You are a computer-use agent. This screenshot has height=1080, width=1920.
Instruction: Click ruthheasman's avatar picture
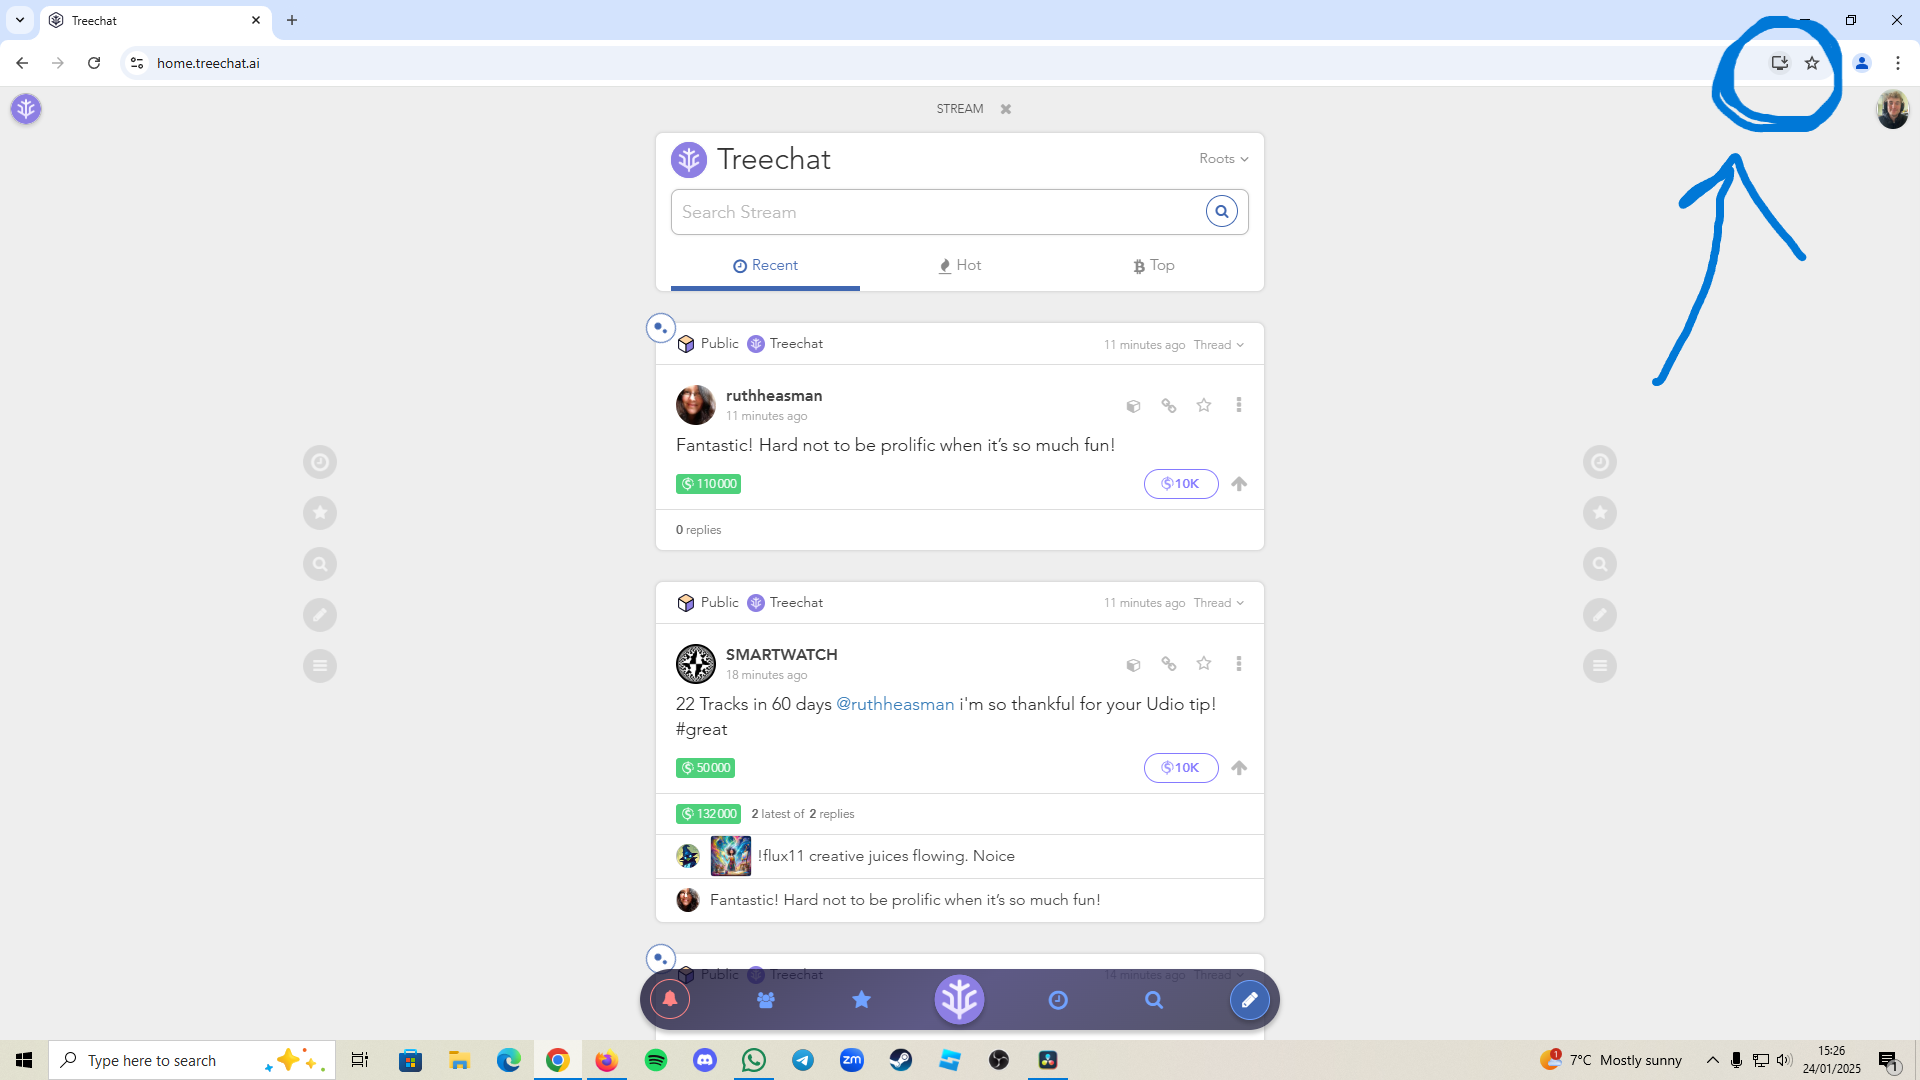(696, 405)
